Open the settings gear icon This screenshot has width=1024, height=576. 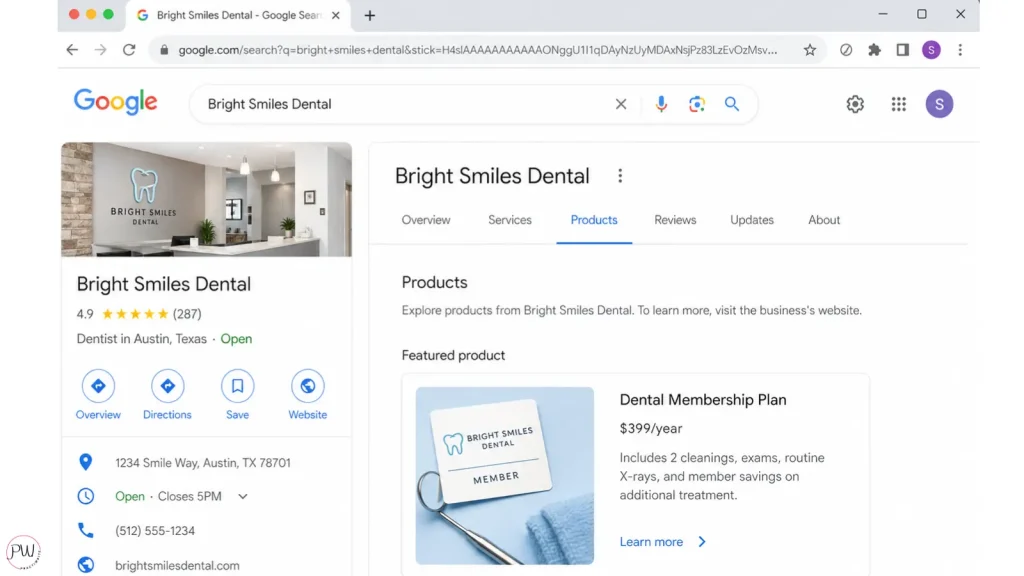(855, 104)
